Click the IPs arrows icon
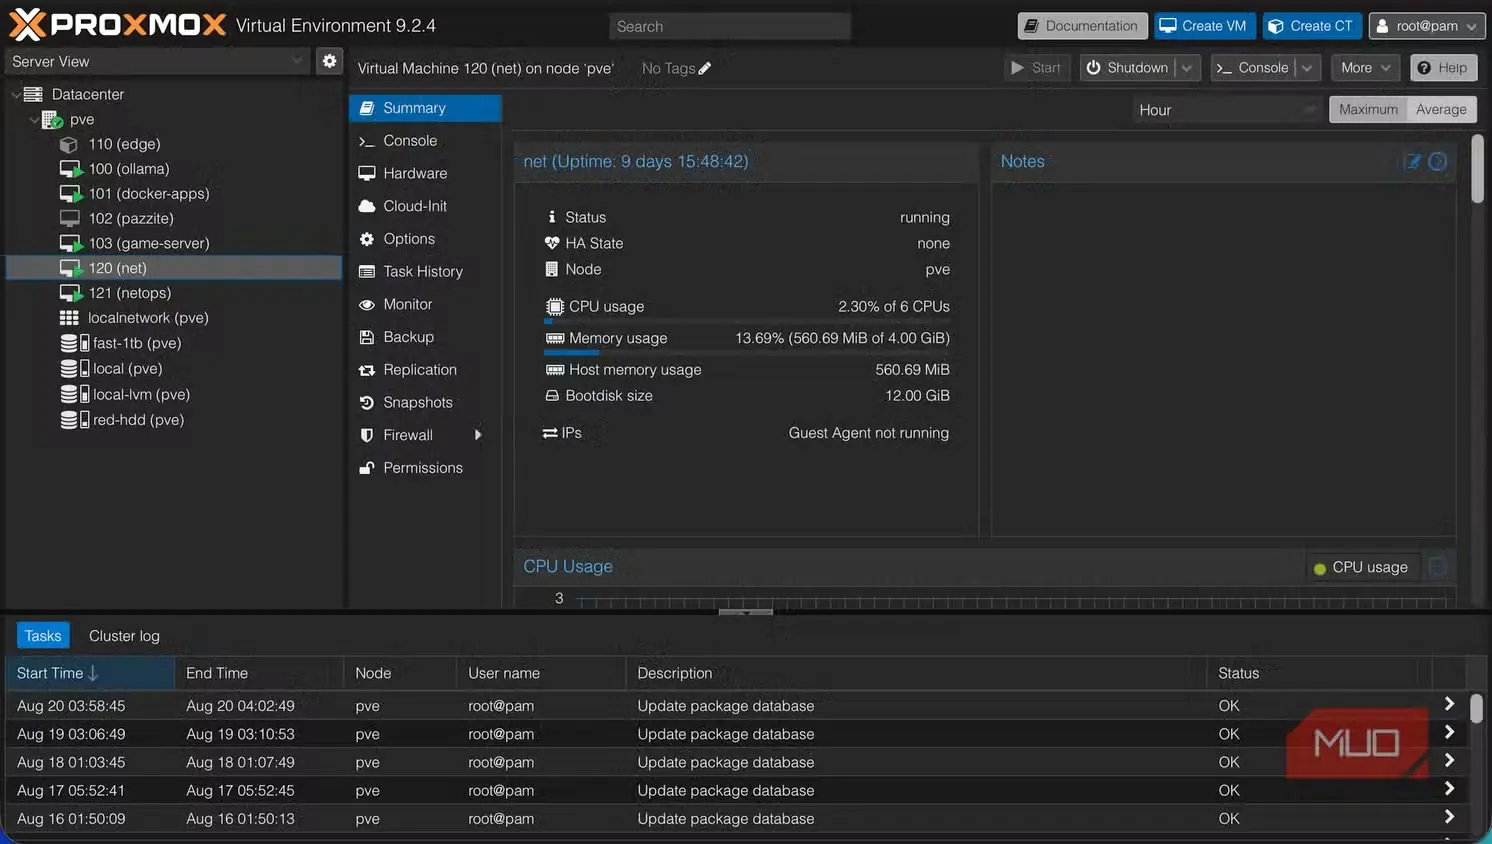 [550, 433]
